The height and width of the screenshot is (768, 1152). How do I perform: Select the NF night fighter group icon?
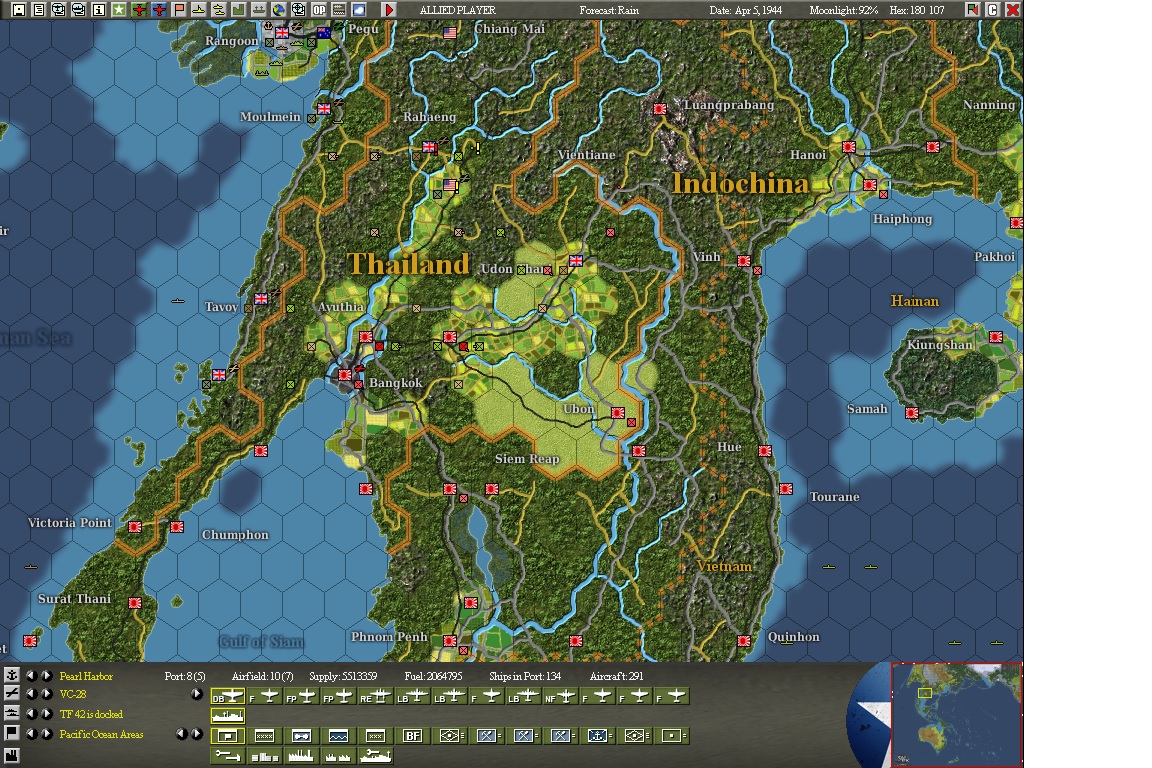[561, 696]
